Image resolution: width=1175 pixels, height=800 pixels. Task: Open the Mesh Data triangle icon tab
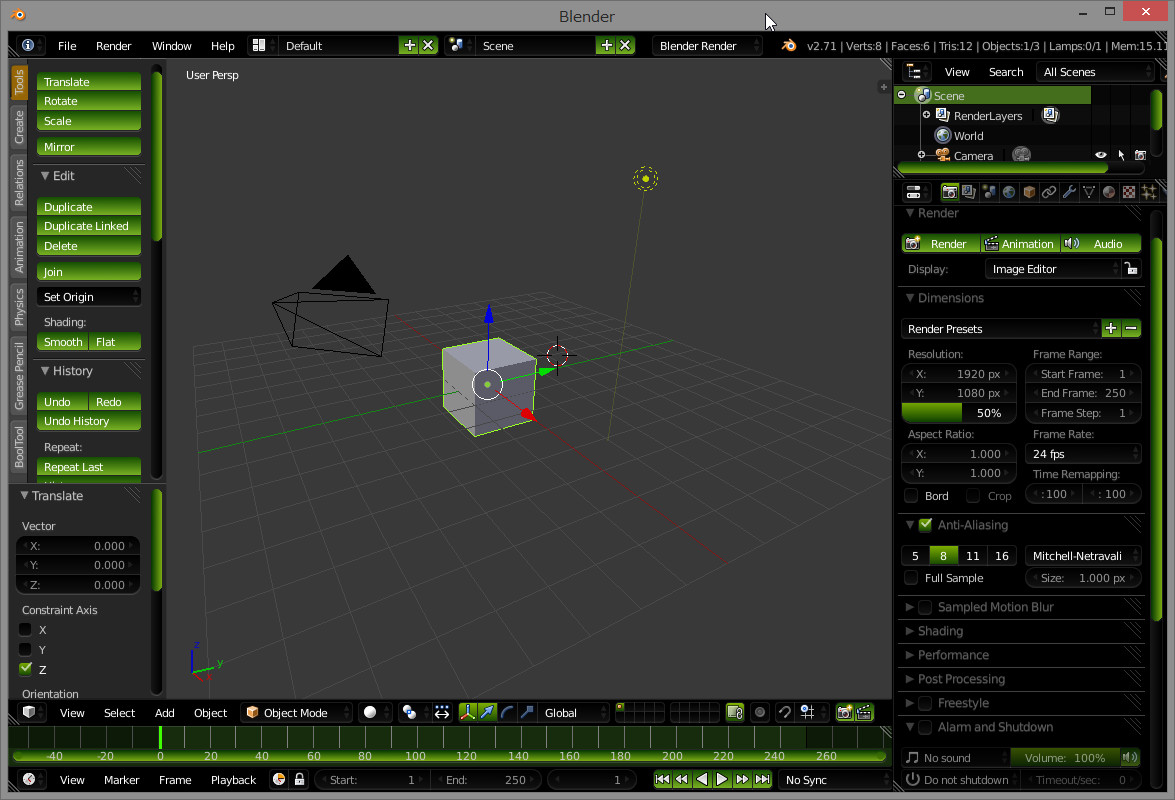click(x=1089, y=192)
